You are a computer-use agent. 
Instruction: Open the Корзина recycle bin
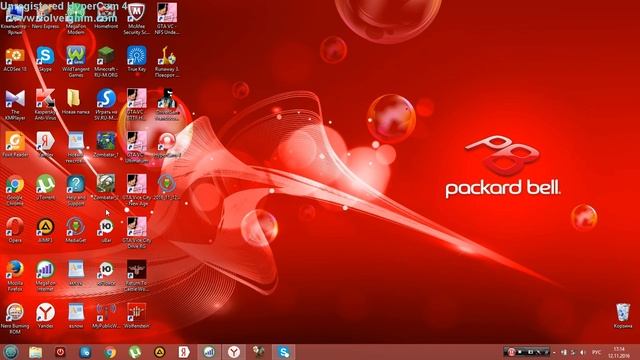point(622,316)
